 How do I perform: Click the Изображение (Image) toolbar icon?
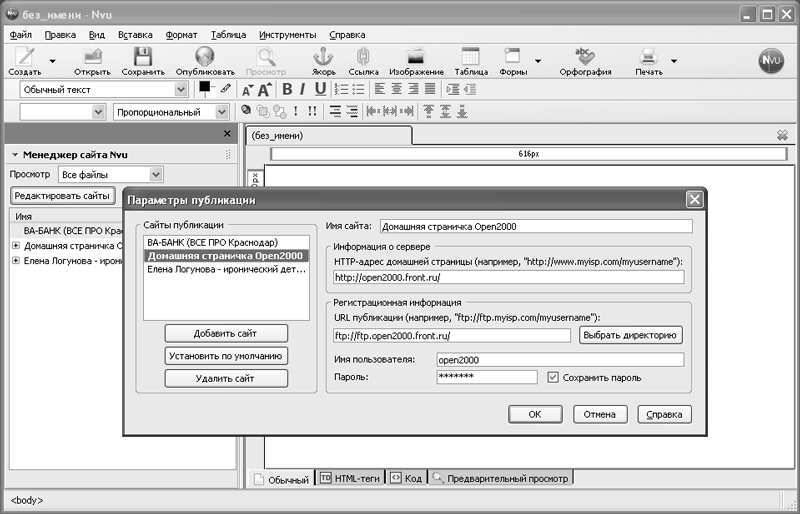[416, 57]
